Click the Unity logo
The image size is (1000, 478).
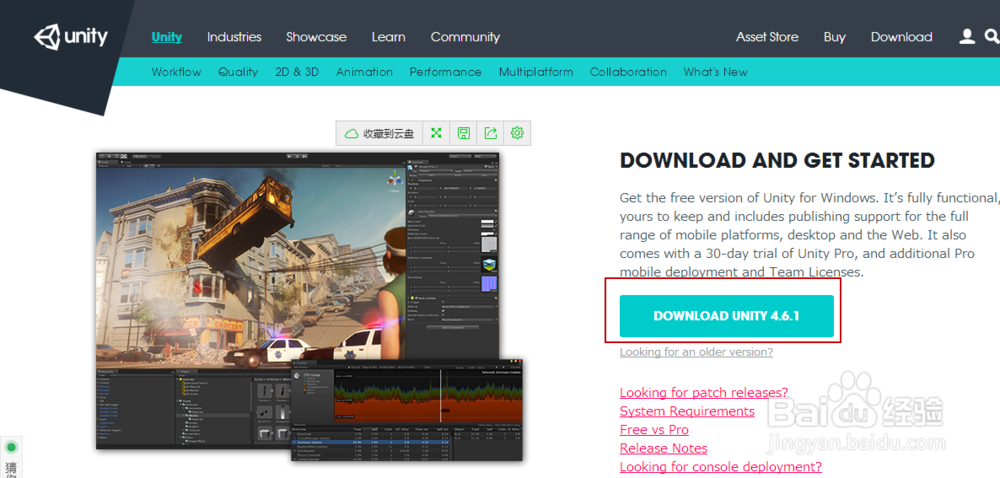point(71,38)
